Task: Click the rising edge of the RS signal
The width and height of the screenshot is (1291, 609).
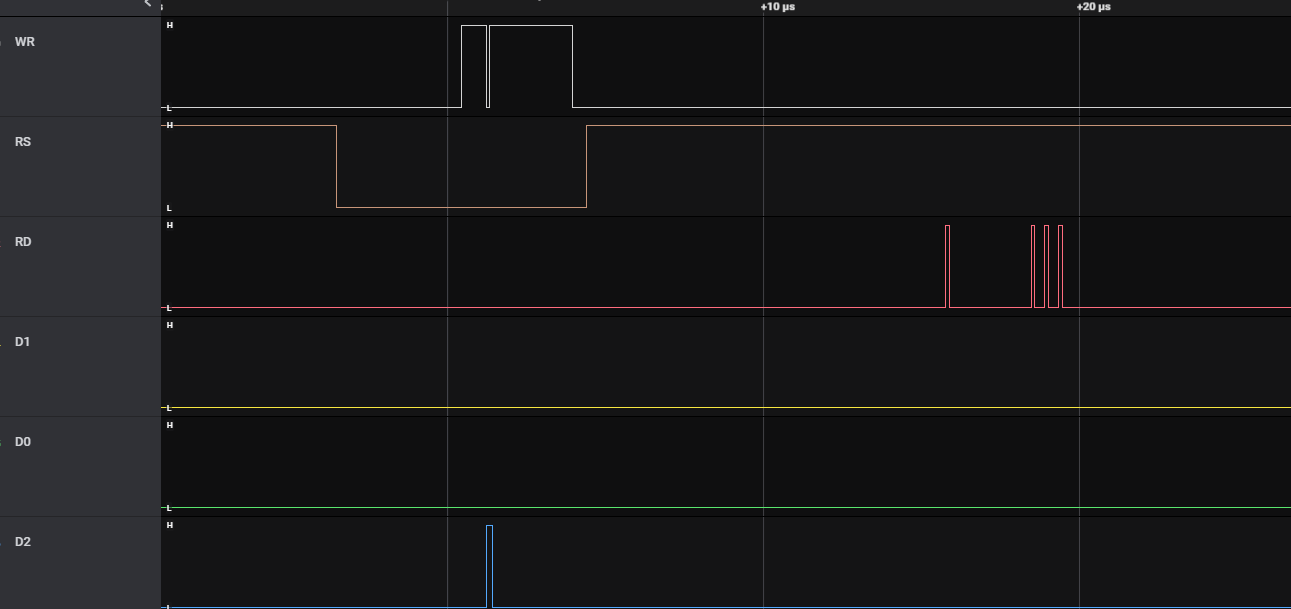Action: pos(586,165)
